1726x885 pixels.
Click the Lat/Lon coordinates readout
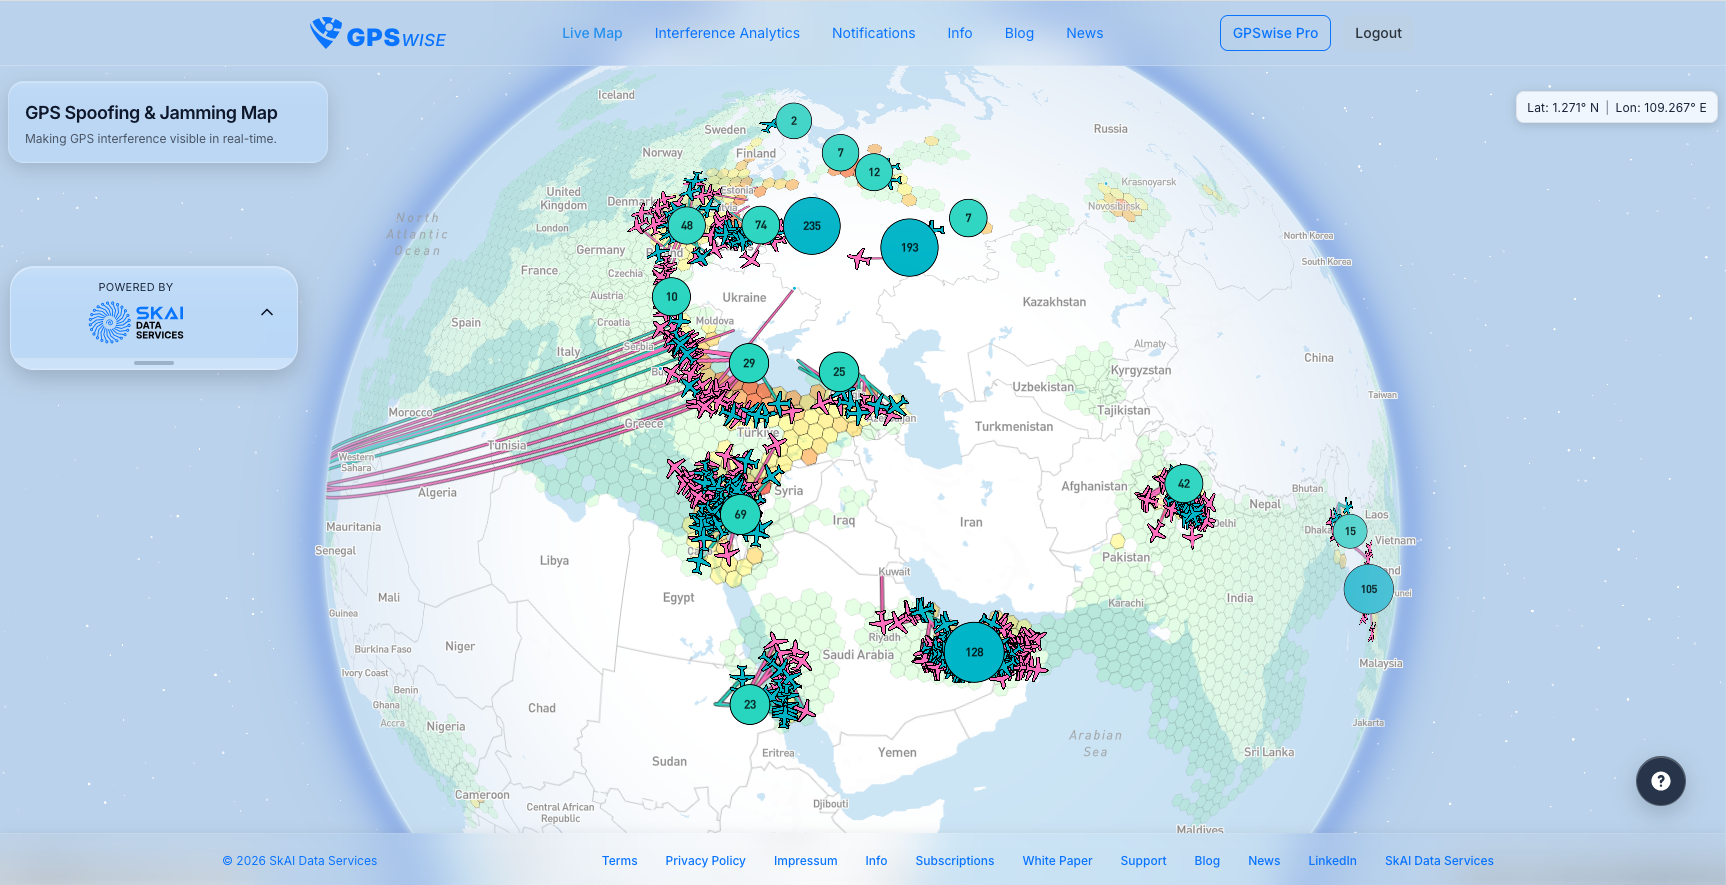[1616, 108]
